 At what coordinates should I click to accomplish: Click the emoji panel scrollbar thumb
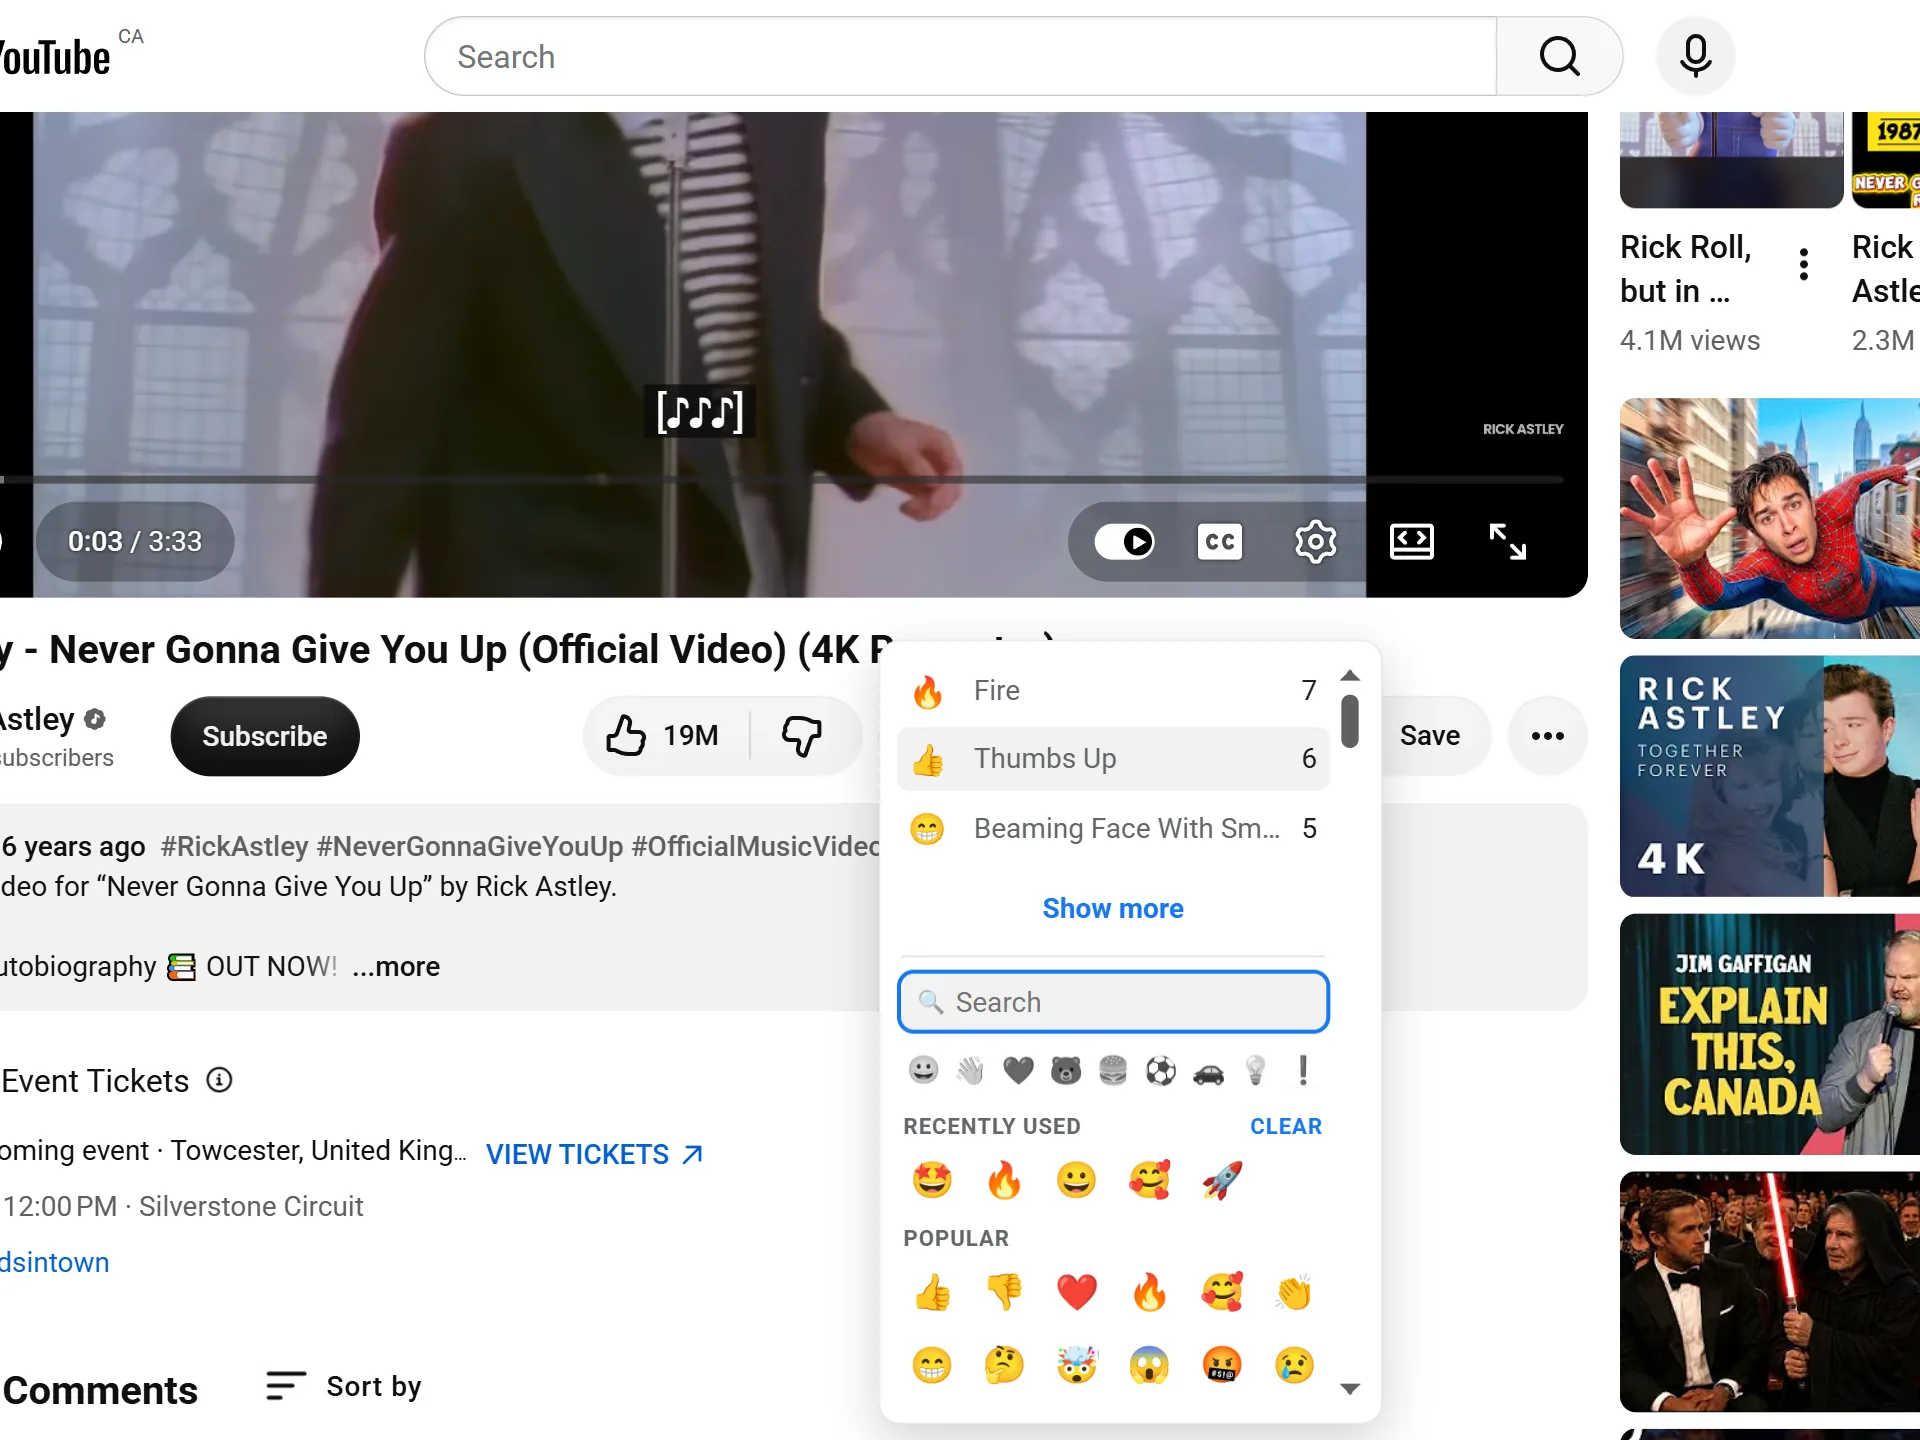[x=1350, y=721]
